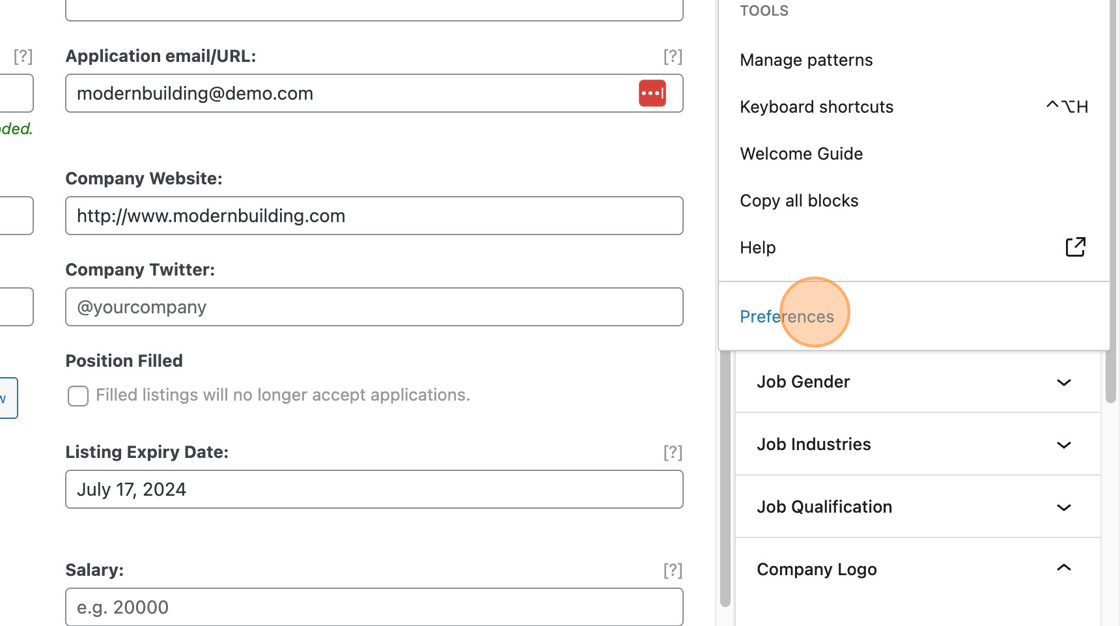This screenshot has height=626, width=1120.
Task: Open Keyboard shortcuts menu item
Action: 816,107
